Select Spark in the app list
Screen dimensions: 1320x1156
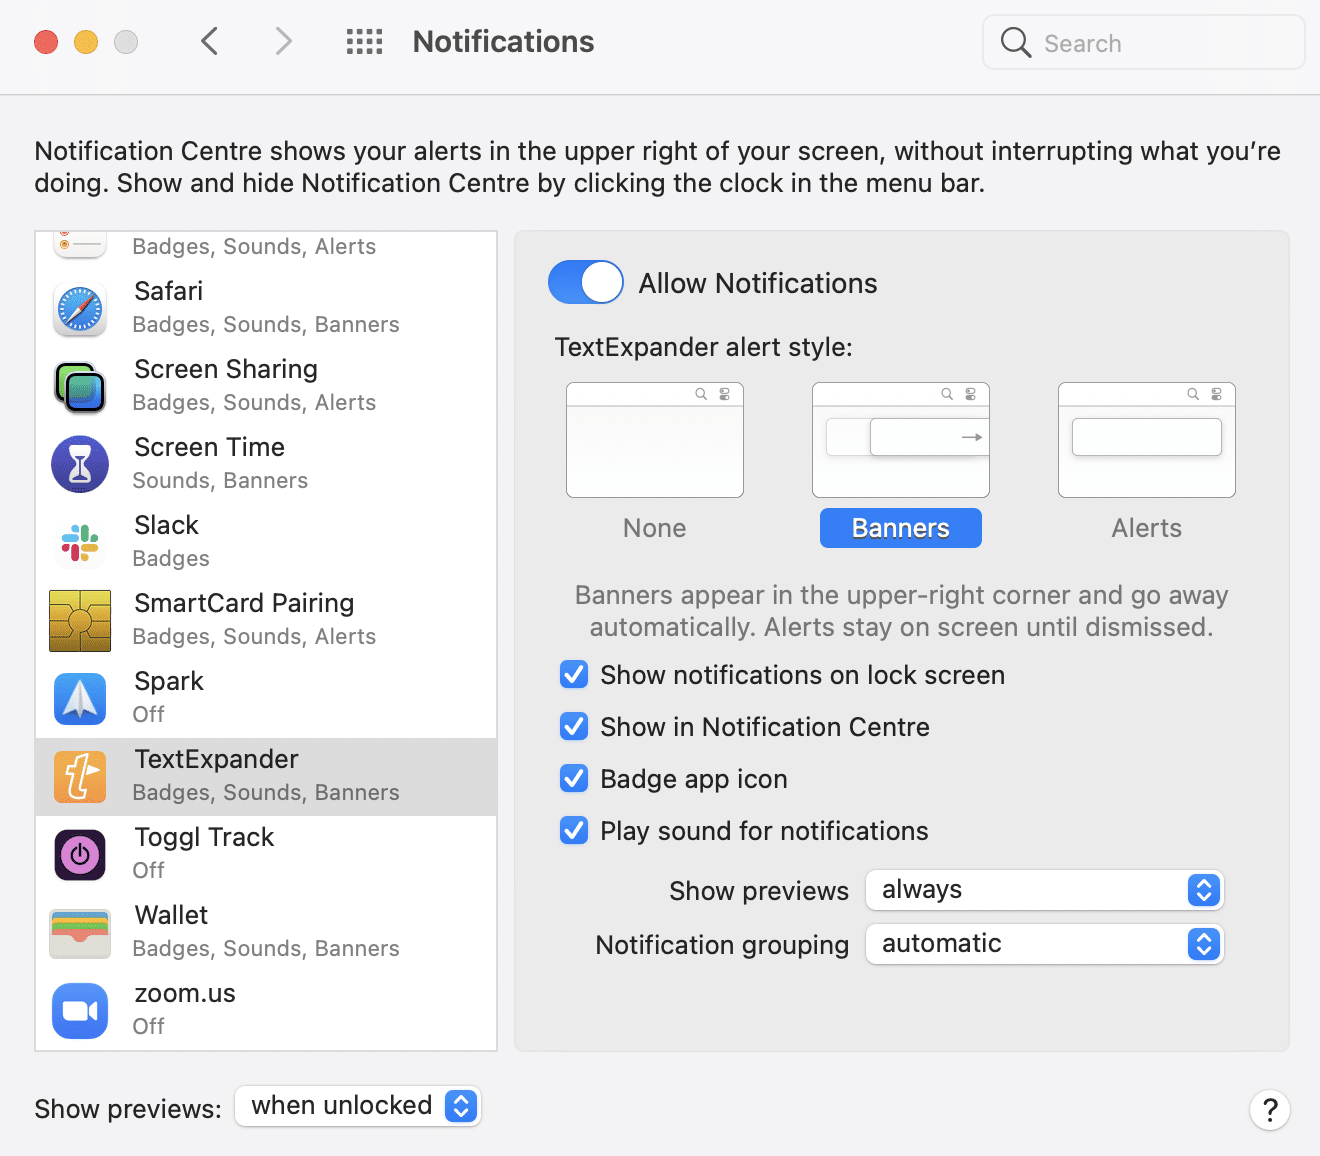click(266, 699)
